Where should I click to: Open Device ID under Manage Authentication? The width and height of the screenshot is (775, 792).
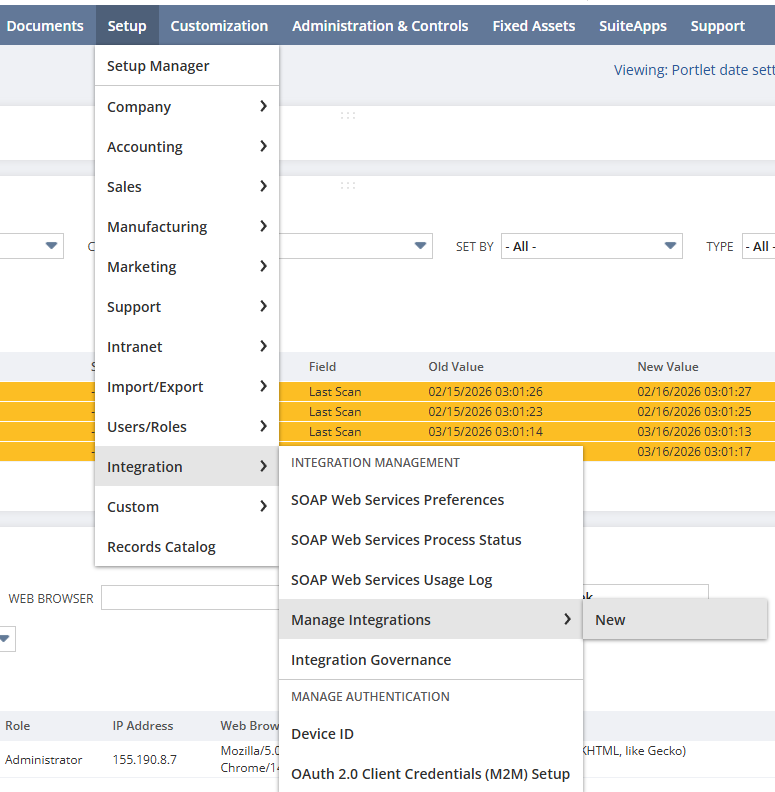tap(431, 733)
